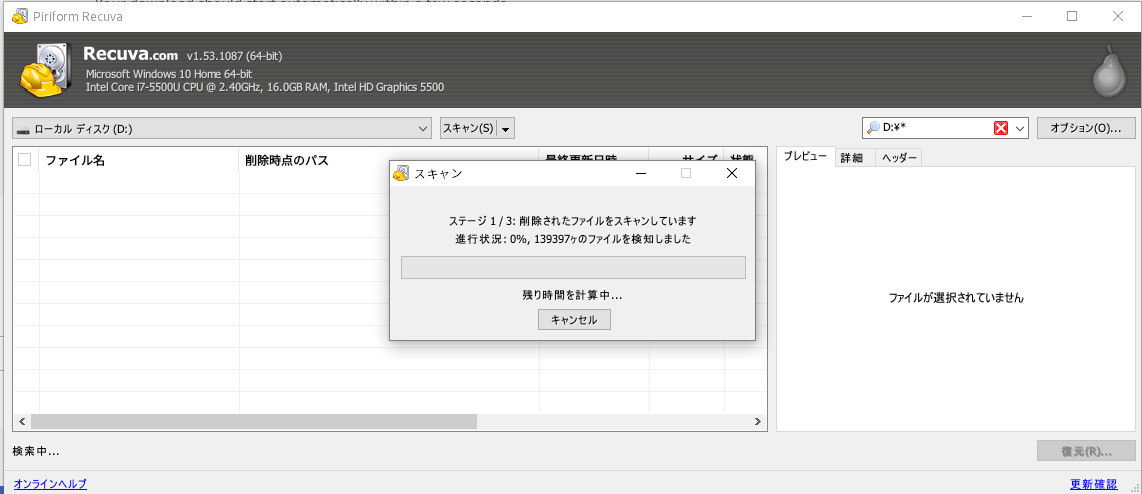Click the 検索中... status text
The width and height of the screenshot is (1142, 494).
coord(36,451)
